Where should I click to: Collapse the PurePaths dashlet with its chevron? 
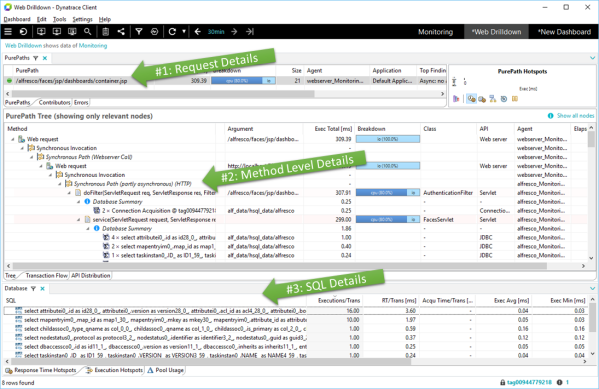593,58
